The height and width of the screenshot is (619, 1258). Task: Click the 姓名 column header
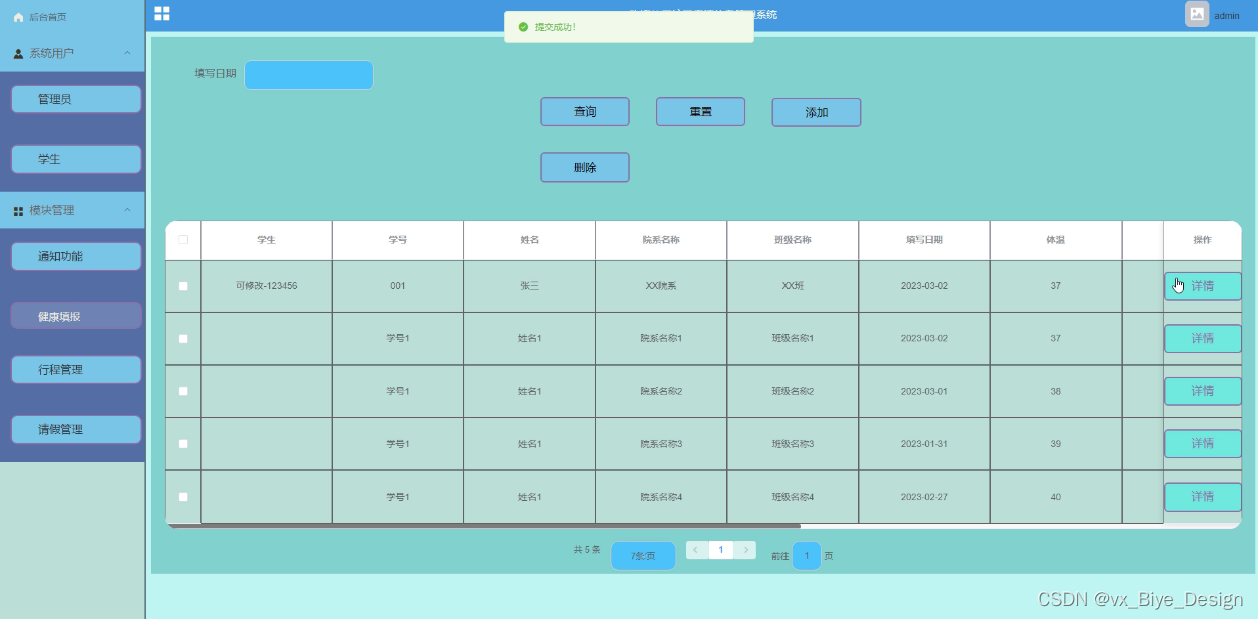coord(530,240)
